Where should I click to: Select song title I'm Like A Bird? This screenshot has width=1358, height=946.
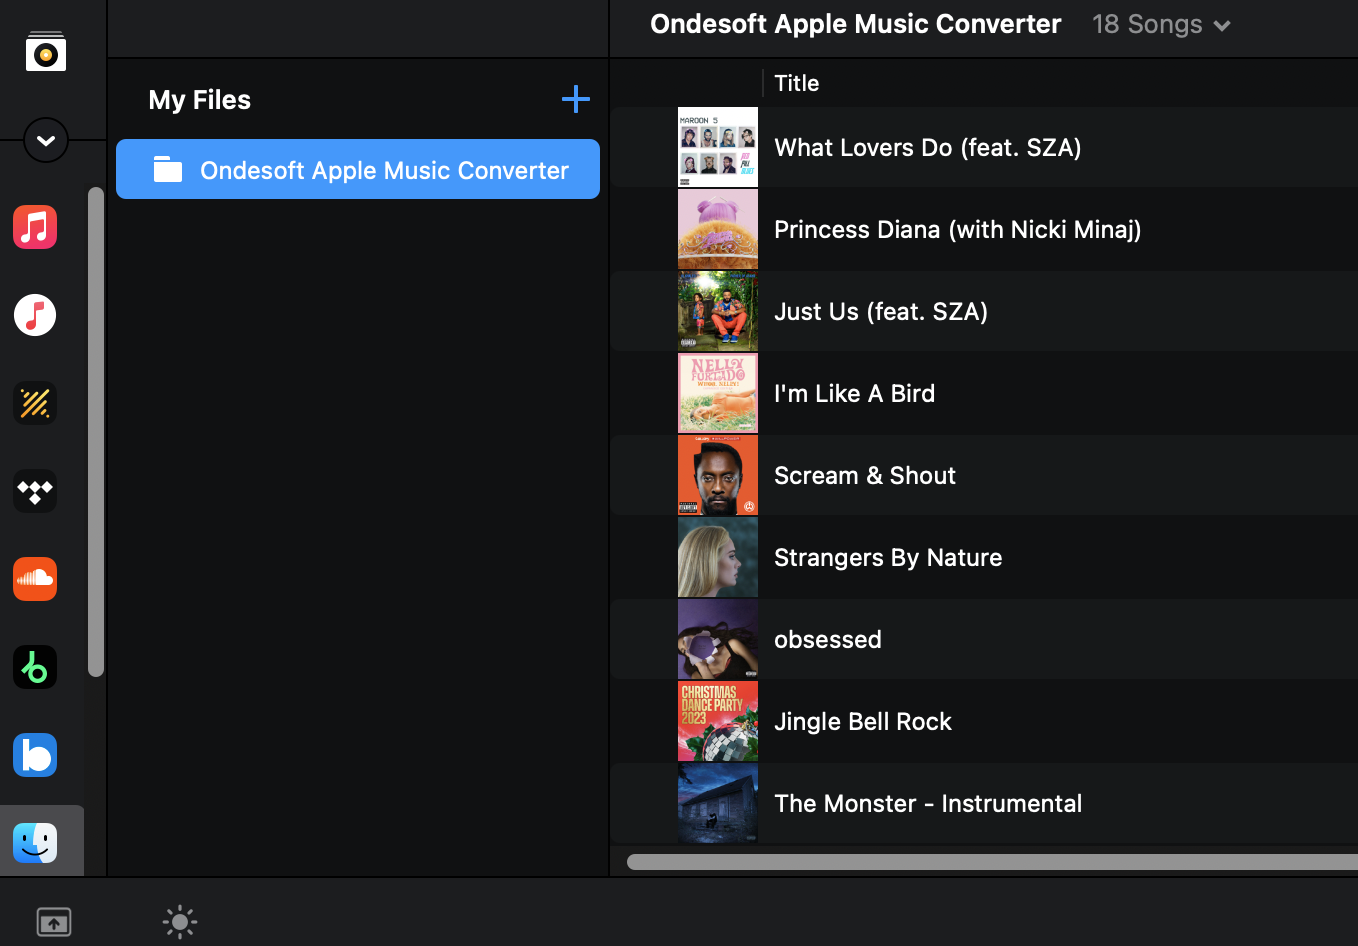855,393
